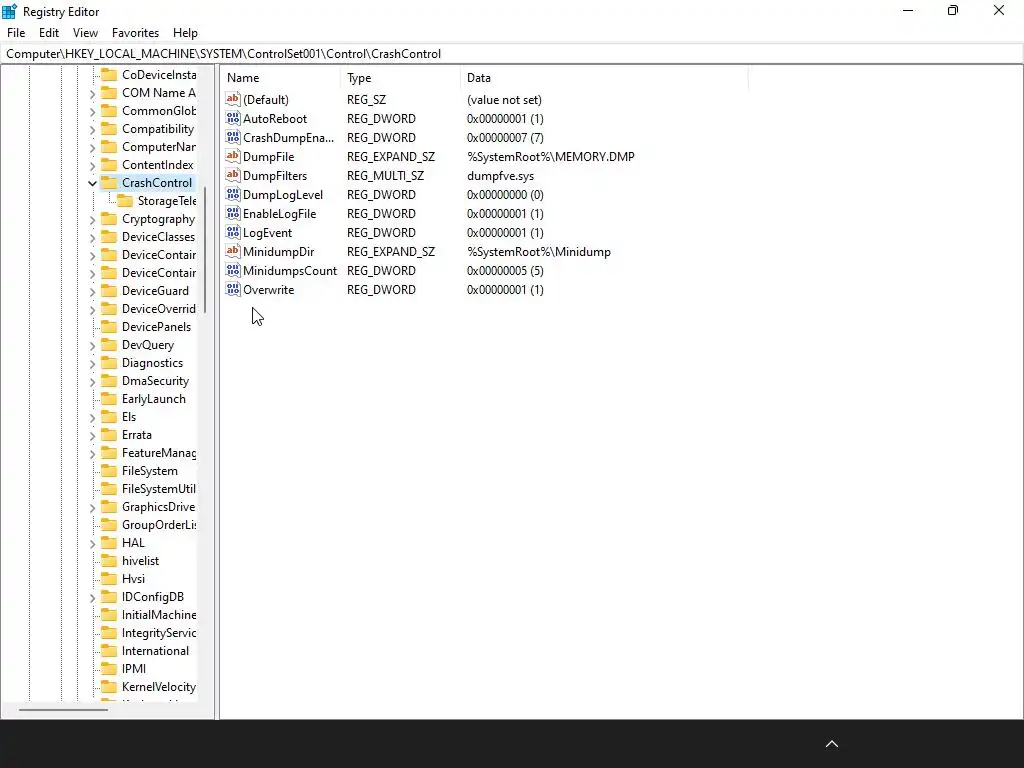Select the %SystemRoot%\MEMORY.DMP data cell
The height and width of the screenshot is (768, 1024).
tap(551, 157)
